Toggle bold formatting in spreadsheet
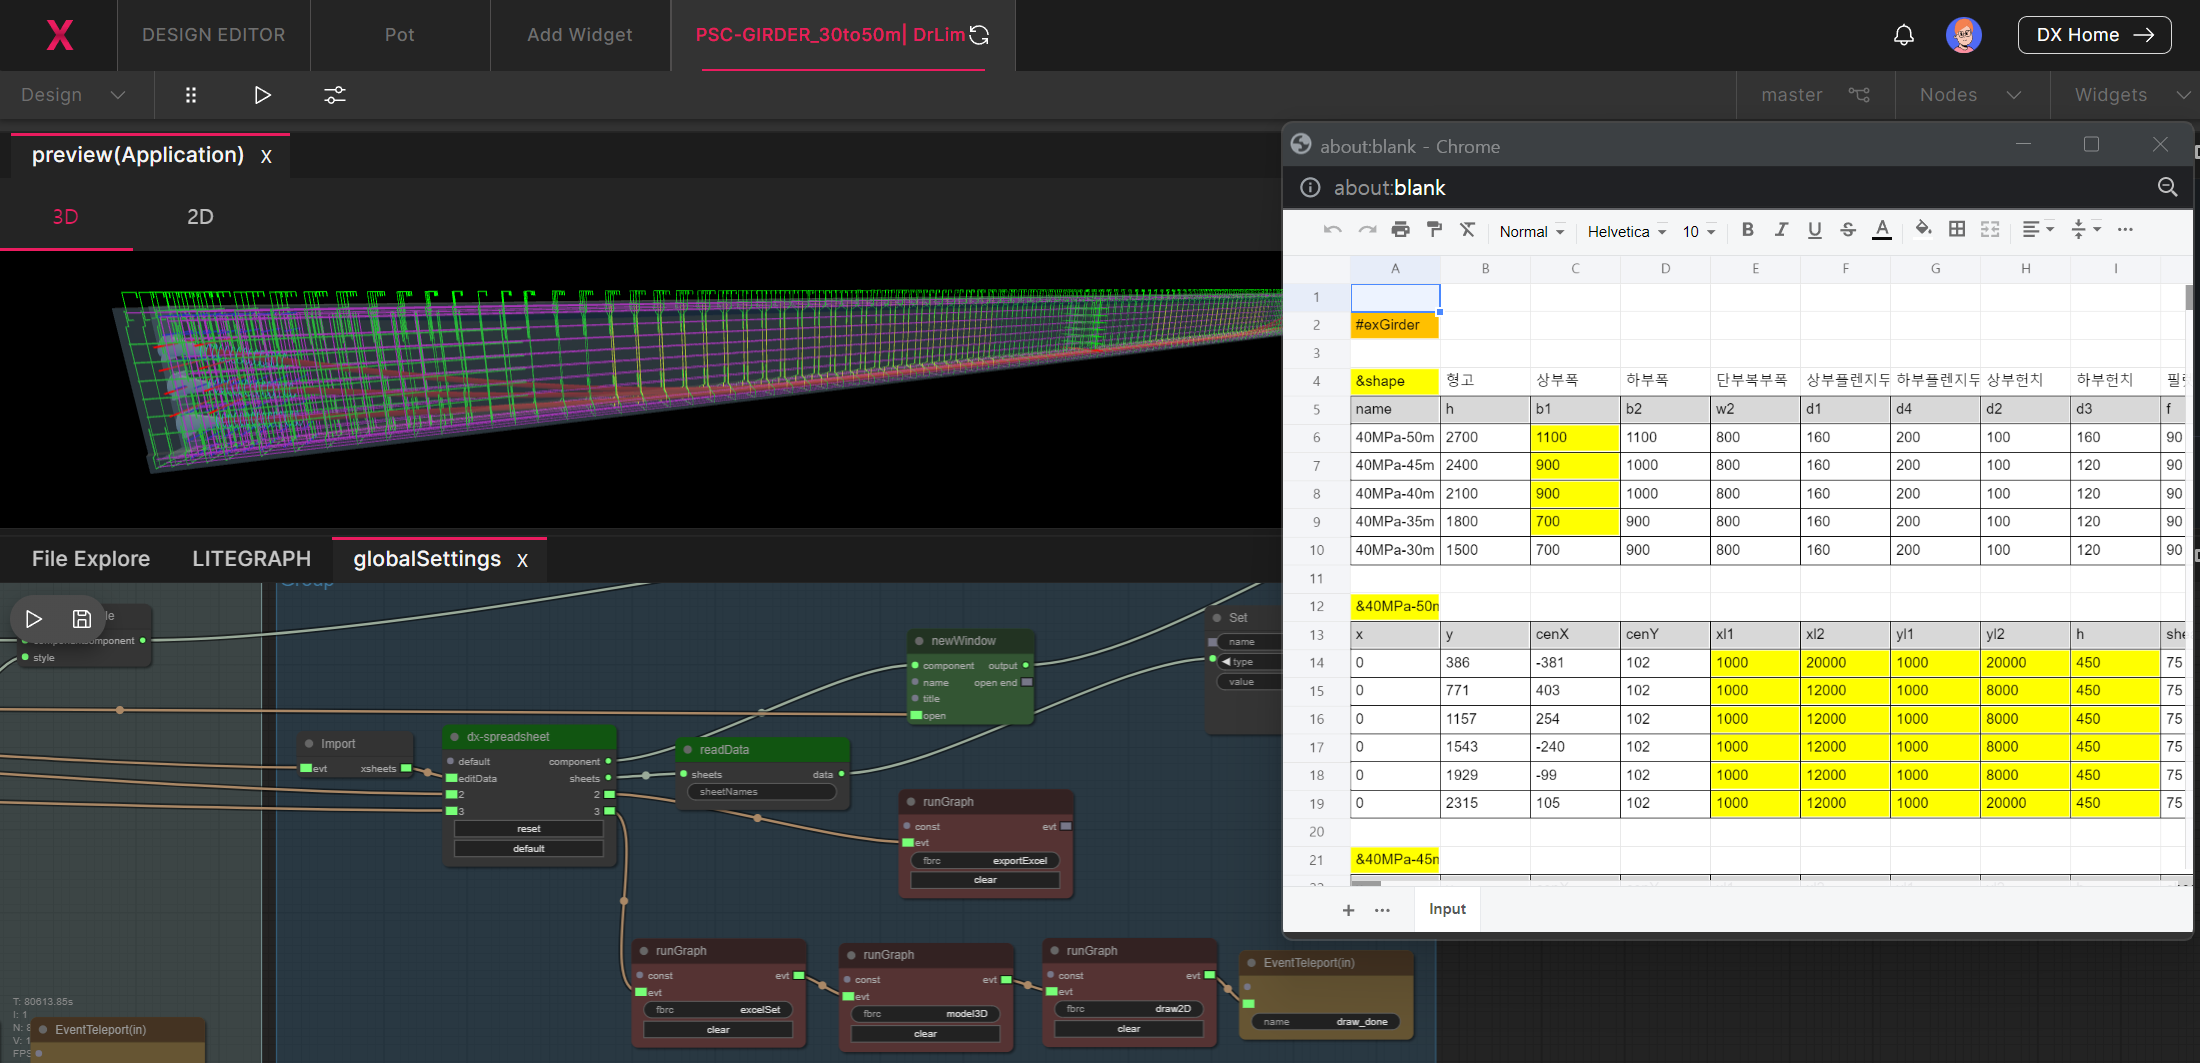This screenshot has height=1063, width=2200. point(1747,230)
